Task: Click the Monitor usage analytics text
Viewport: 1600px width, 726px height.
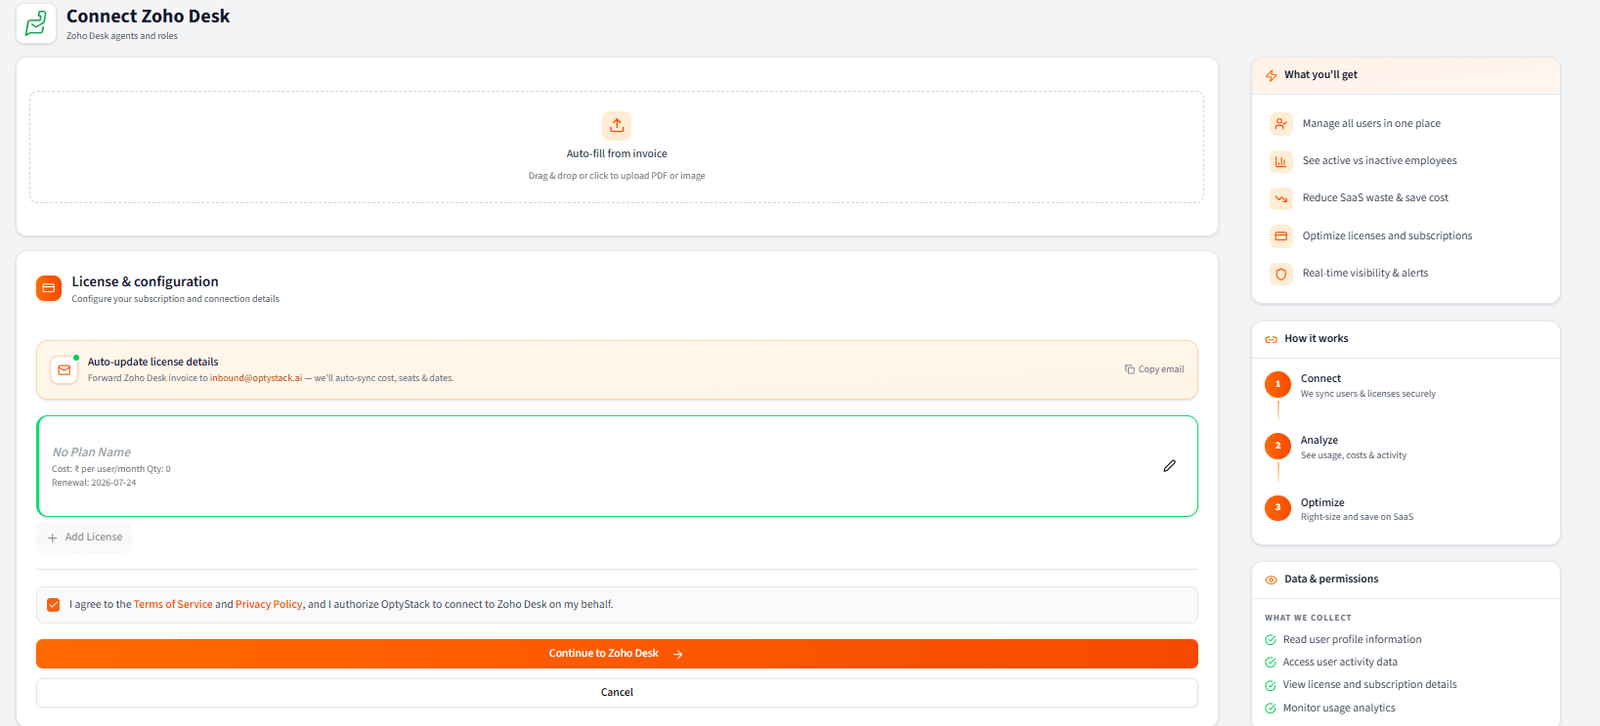Action: pyautogui.click(x=1339, y=708)
